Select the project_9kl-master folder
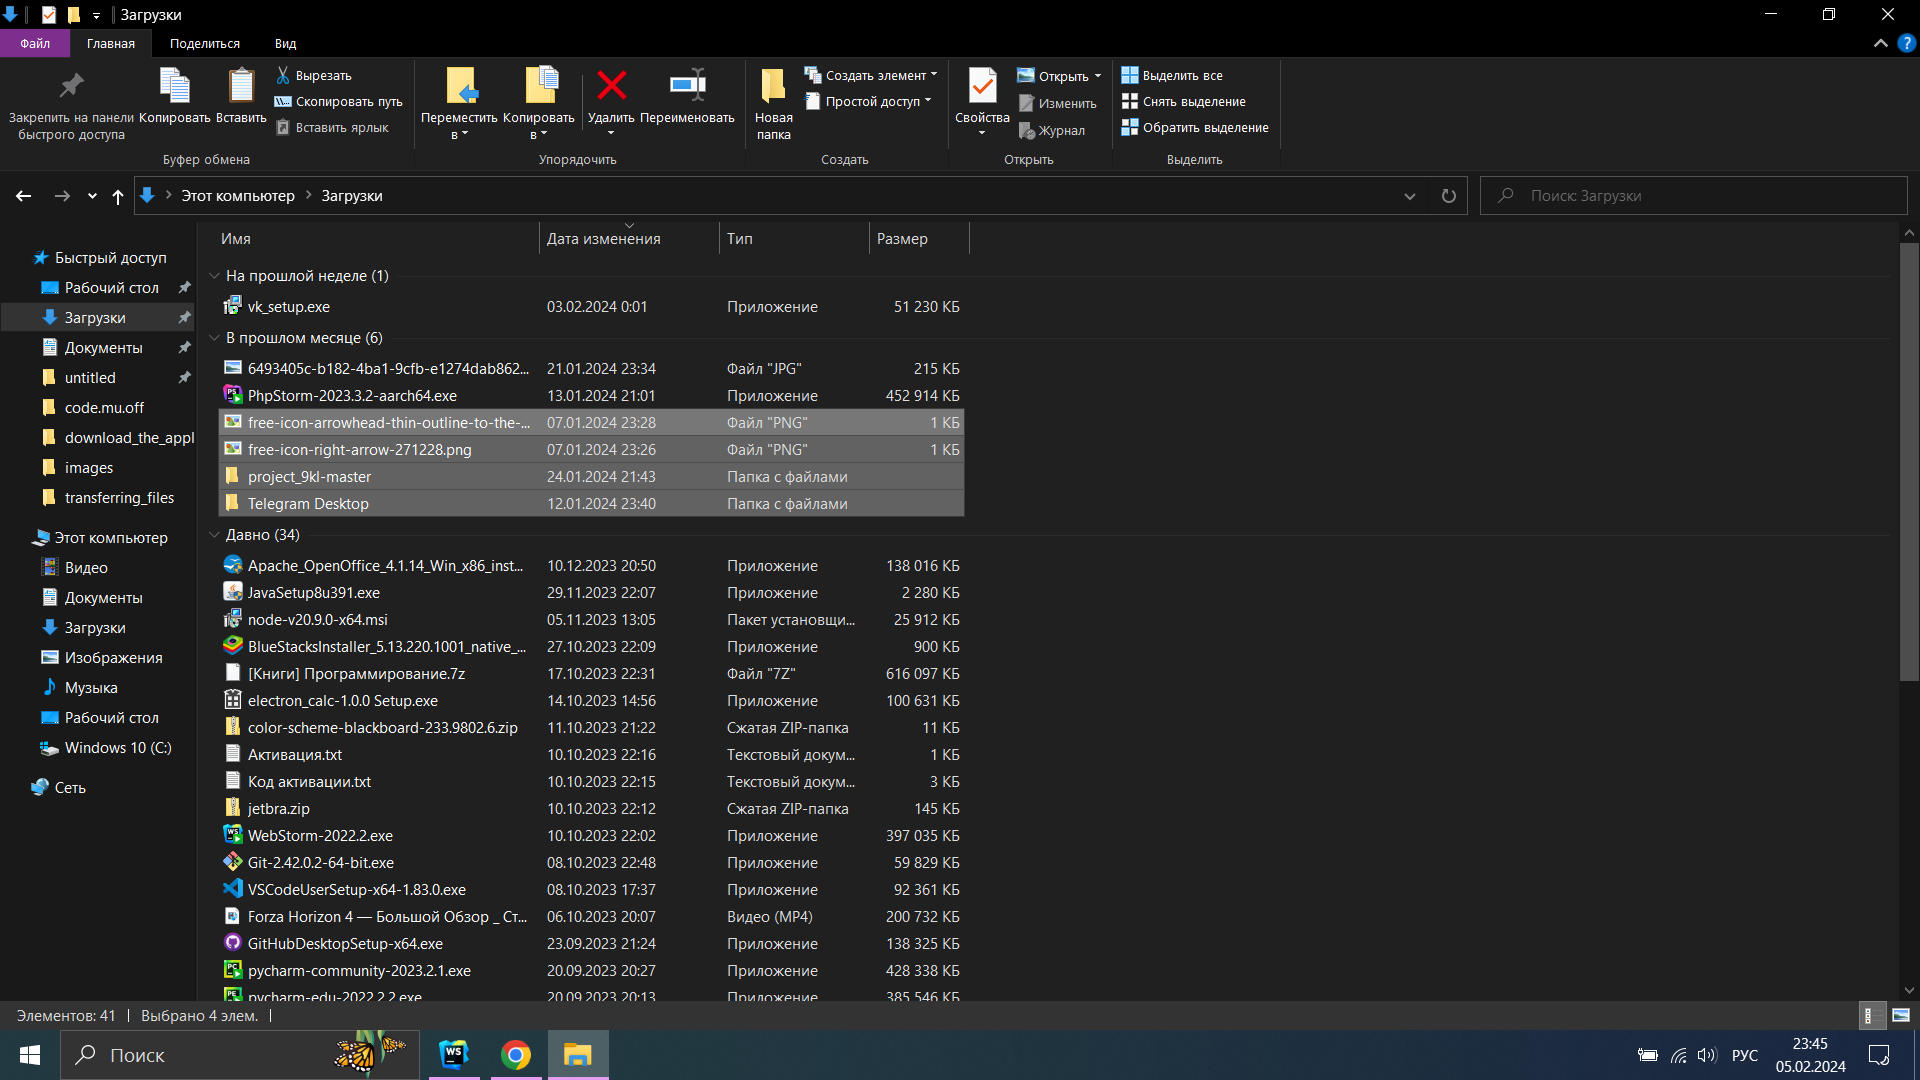Image resolution: width=1920 pixels, height=1080 pixels. click(x=591, y=477)
